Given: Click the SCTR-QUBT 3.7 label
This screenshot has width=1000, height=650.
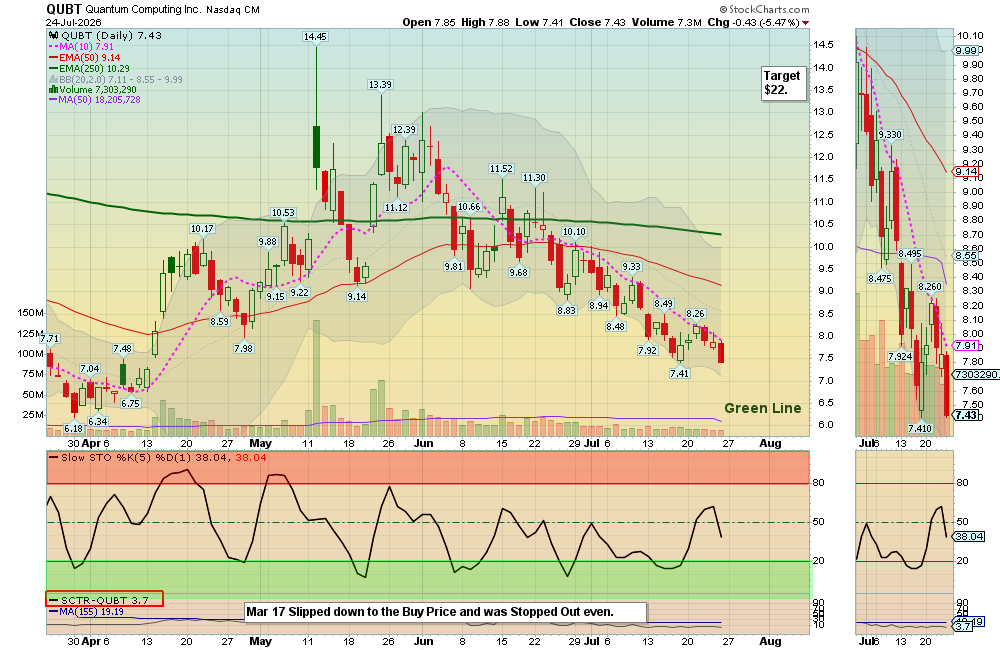Looking at the screenshot, I should 105,600.
